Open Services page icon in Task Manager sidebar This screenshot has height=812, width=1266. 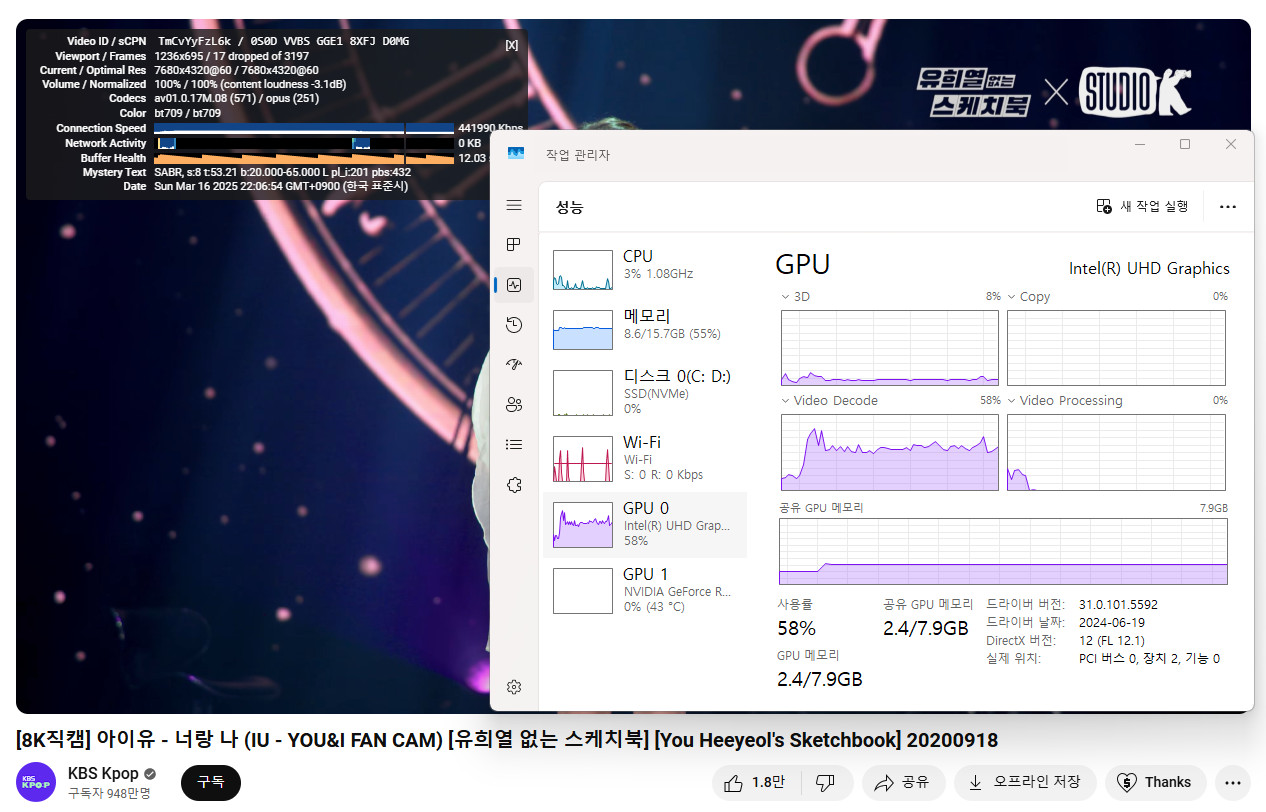(514, 485)
